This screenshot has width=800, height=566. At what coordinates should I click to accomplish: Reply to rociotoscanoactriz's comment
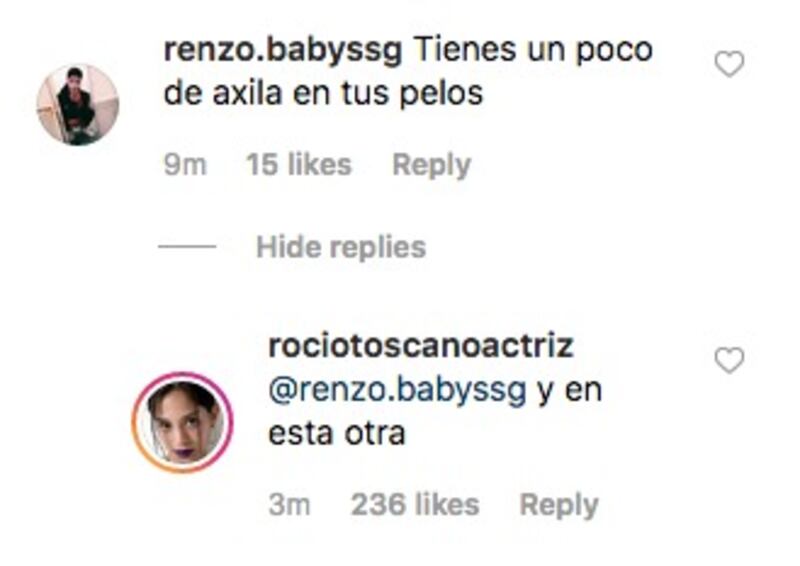pos(559,505)
